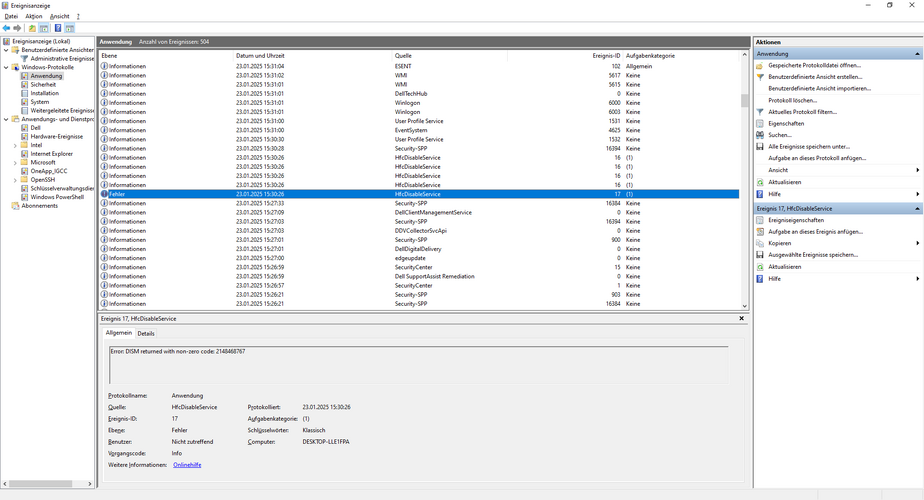
Task: Toggle the console tree toolbar icon
Action: [44, 28]
